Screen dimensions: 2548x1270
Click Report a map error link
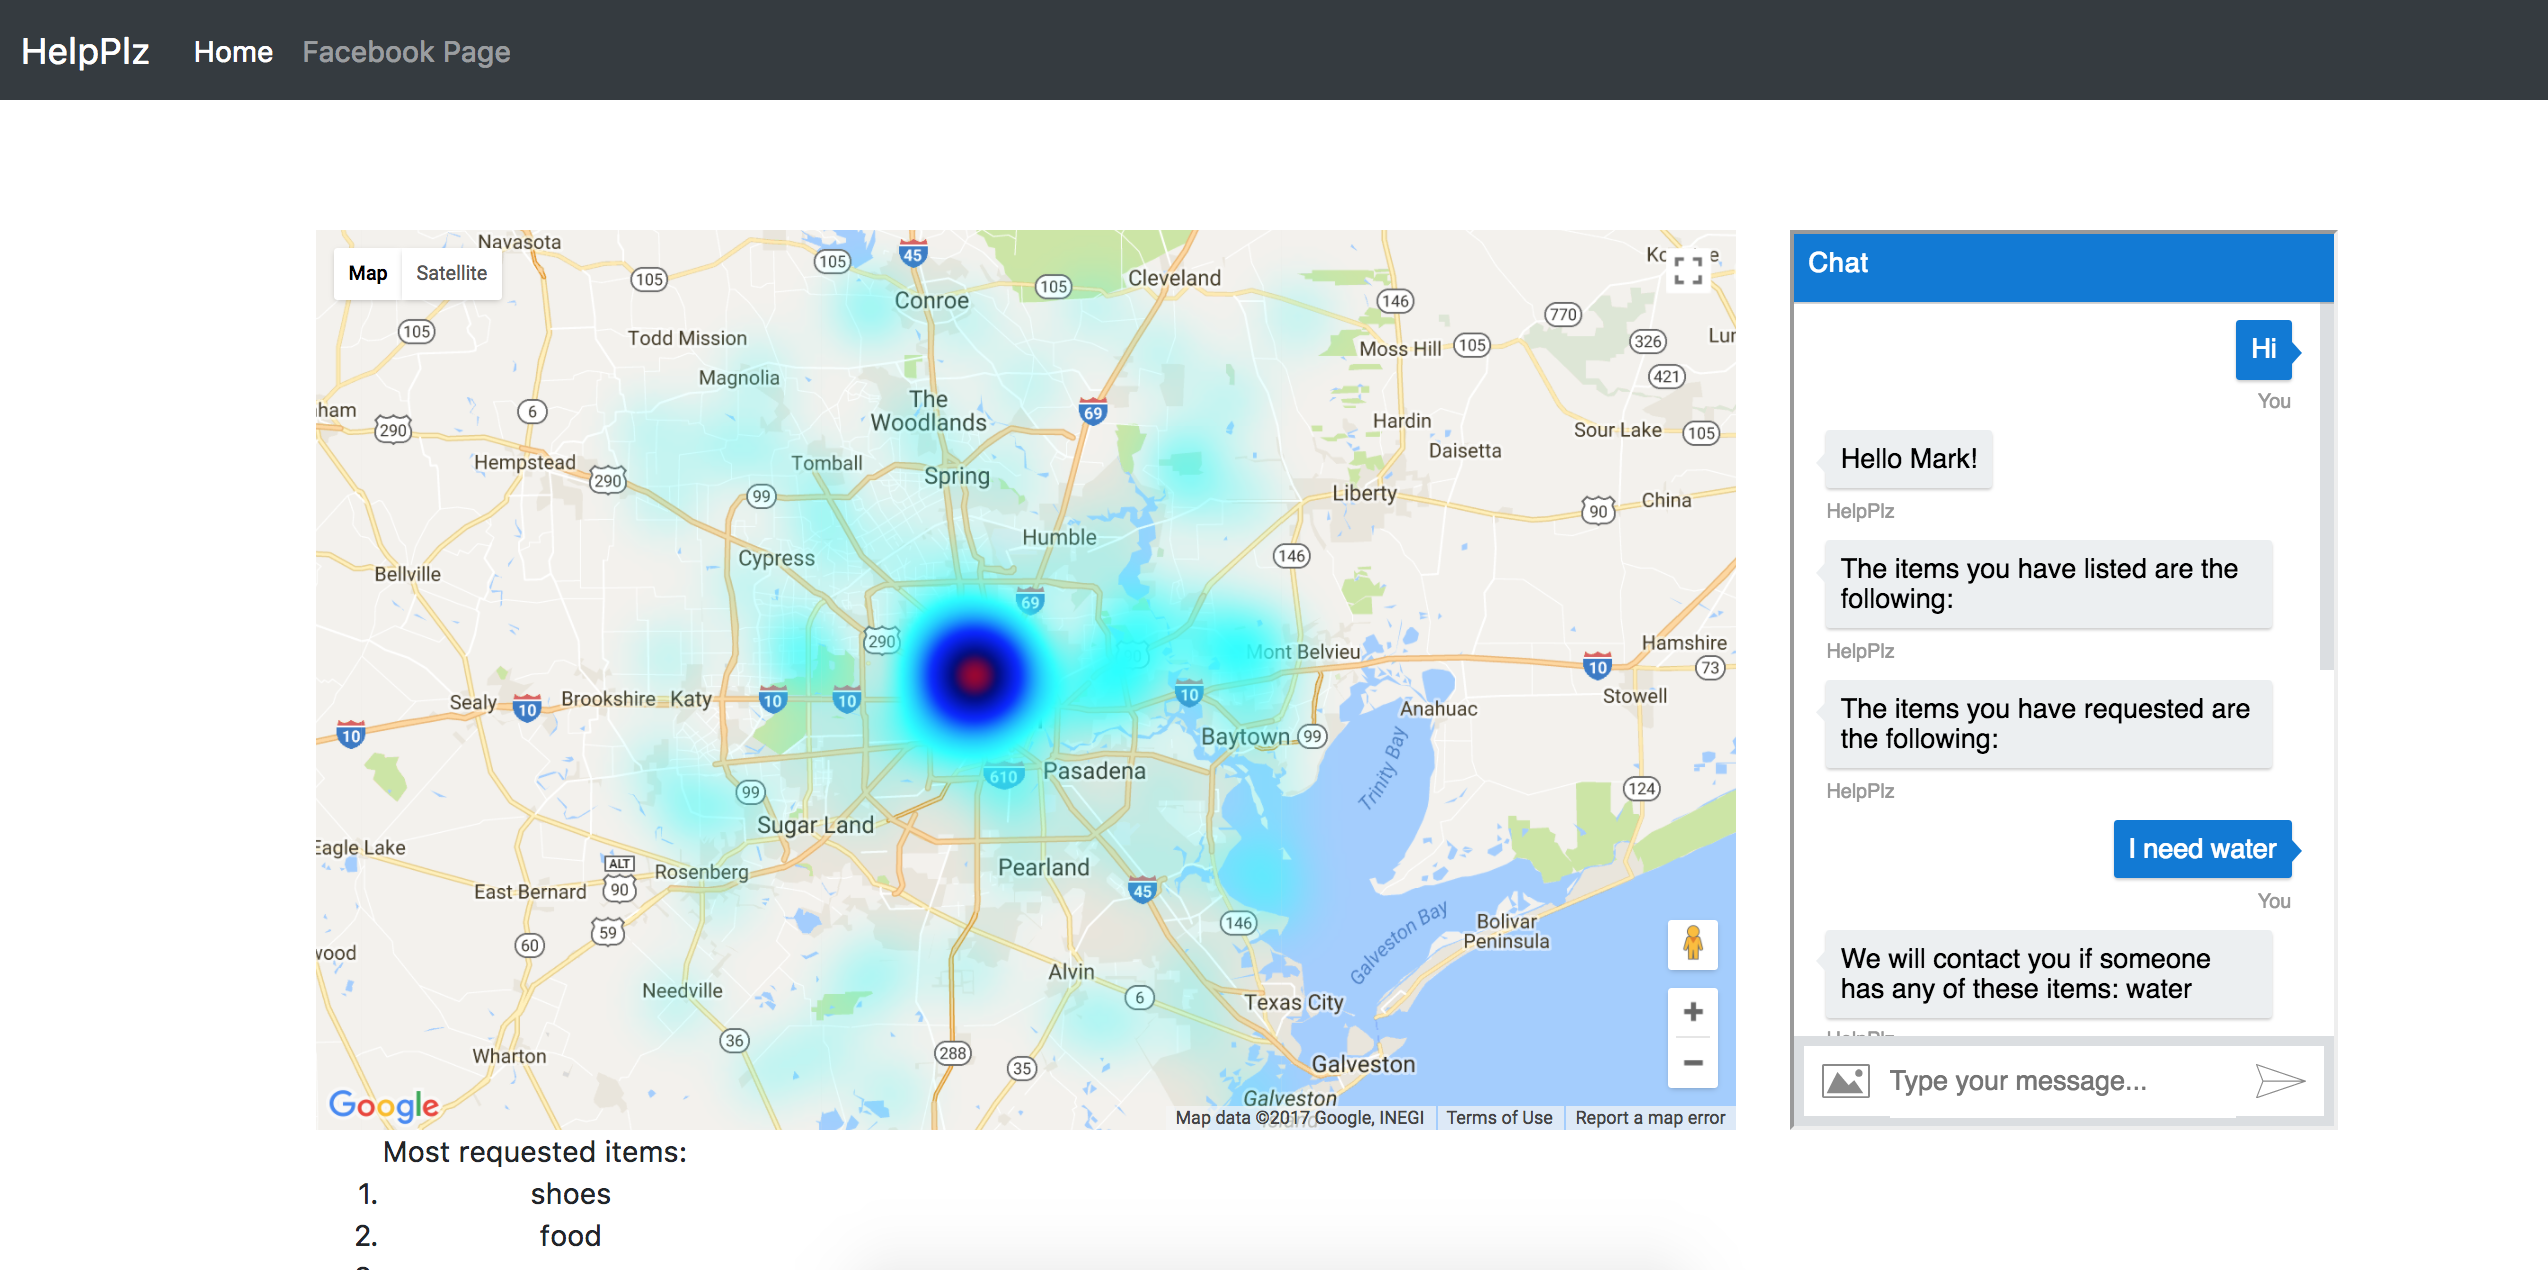click(1650, 1117)
